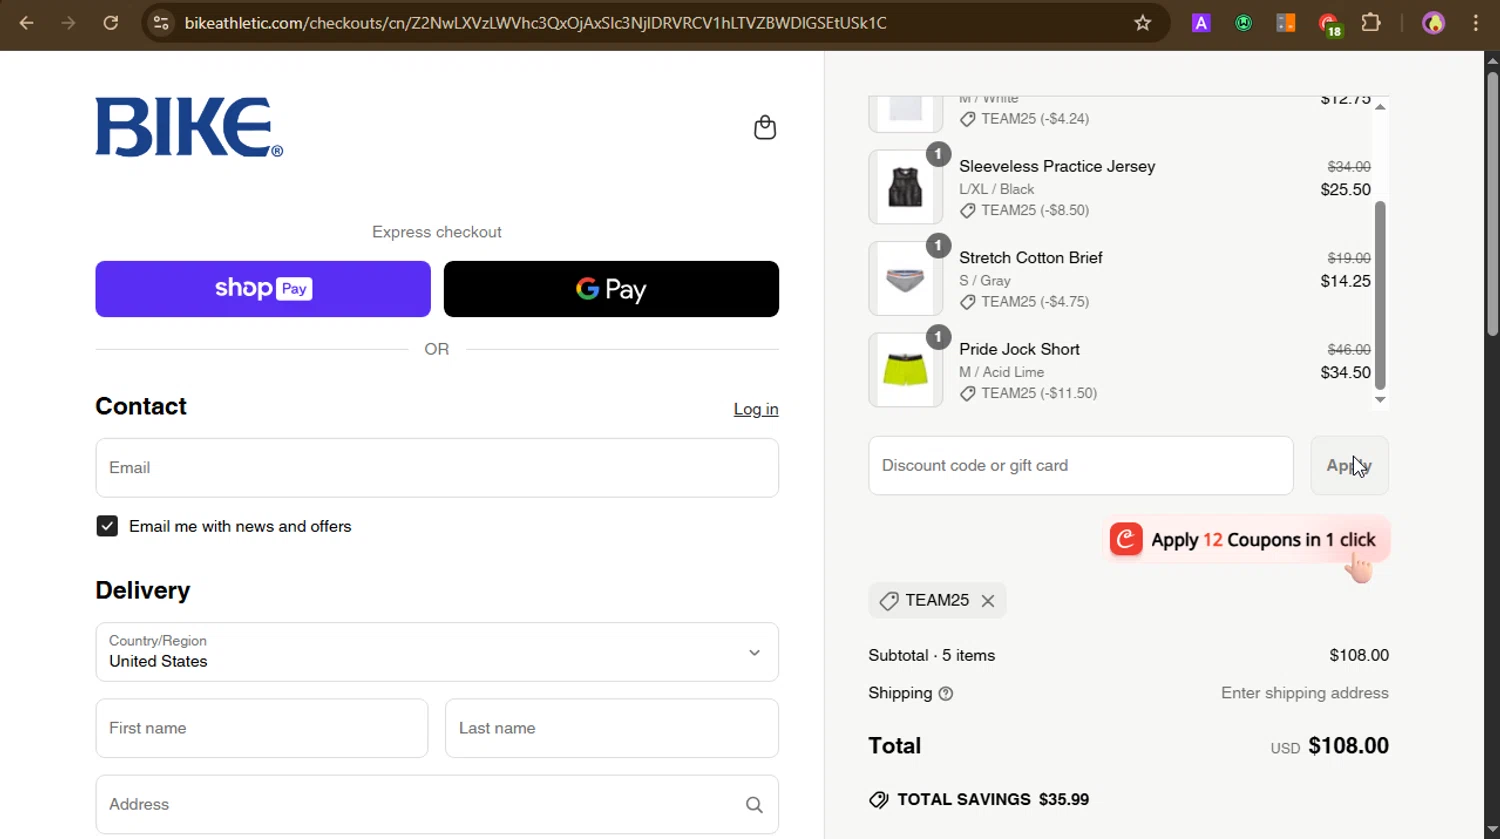Click the page vertical scrollbar thumb
This screenshot has height=839, width=1500.
point(1492,203)
